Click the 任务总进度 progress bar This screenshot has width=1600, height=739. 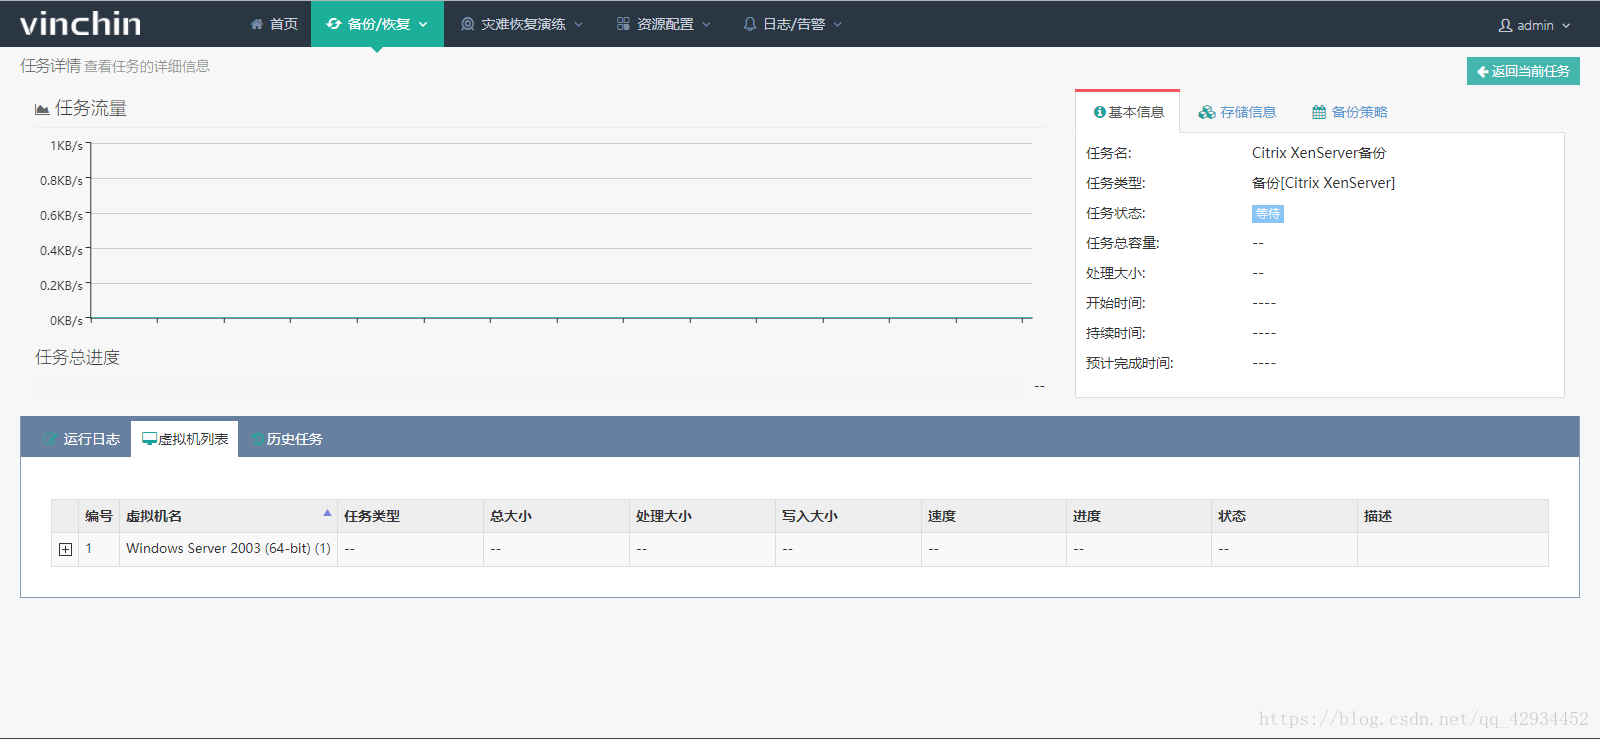(x=530, y=386)
